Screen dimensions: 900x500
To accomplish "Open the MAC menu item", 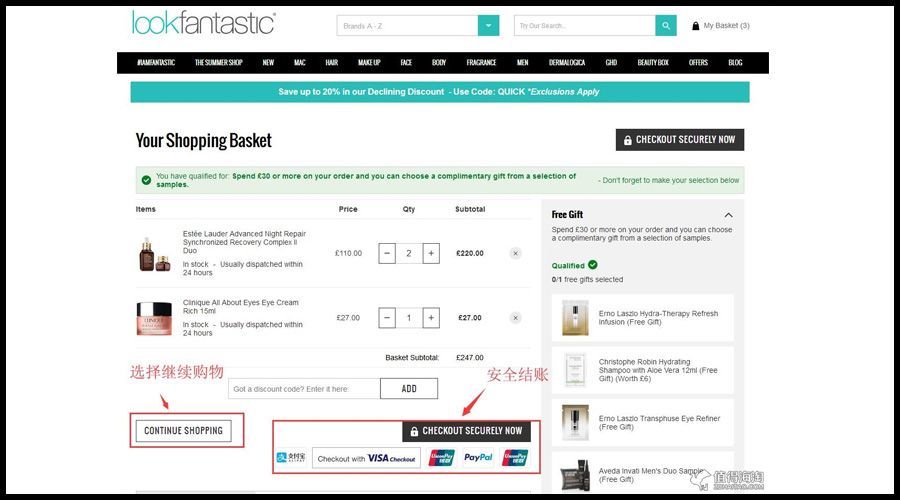I will click(x=300, y=63).
